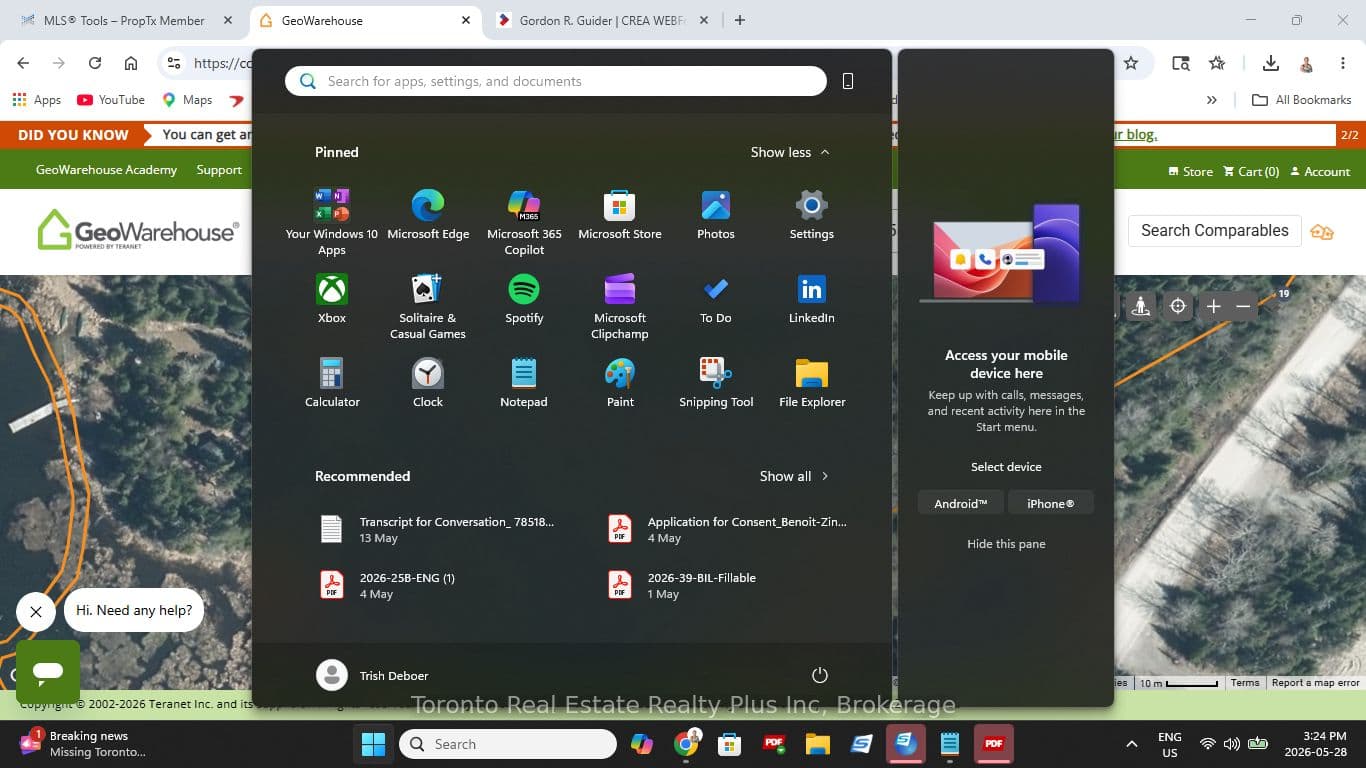Open Chrome three-dot menu

tap(1343, 63)
